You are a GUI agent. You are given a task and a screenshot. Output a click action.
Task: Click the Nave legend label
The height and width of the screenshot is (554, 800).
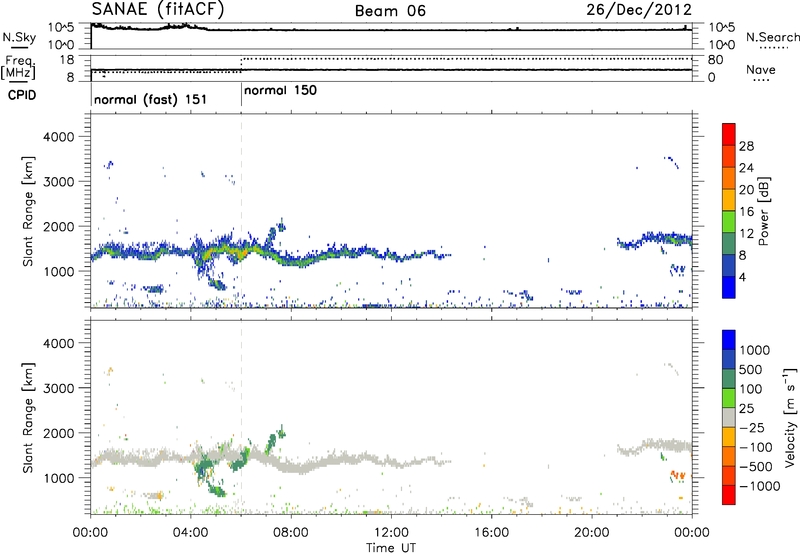(761, 69)
